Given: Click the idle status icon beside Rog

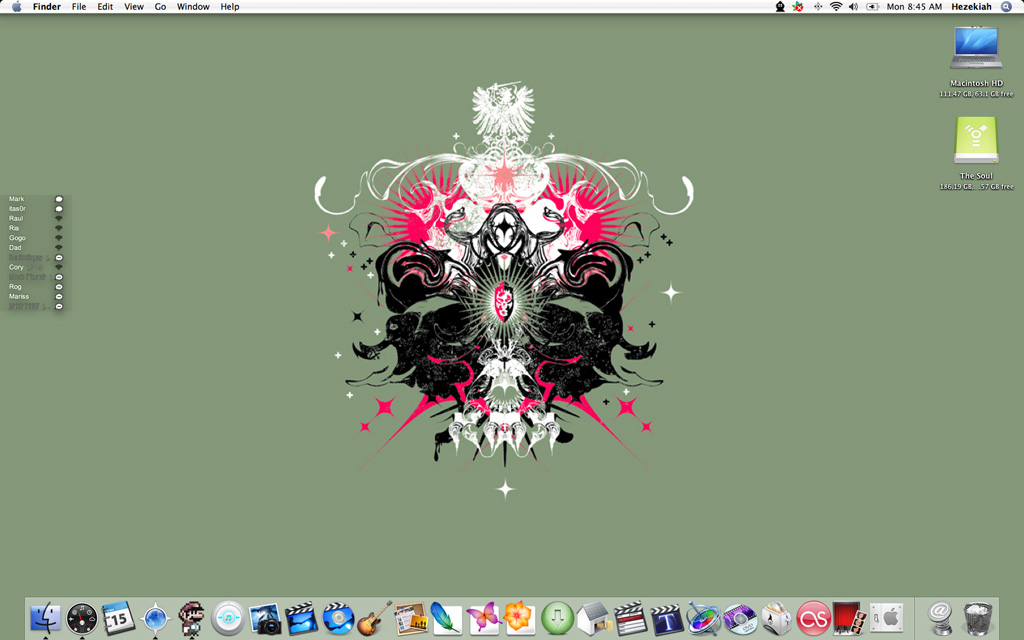Looking at the screenshot, I should point(59,287).
